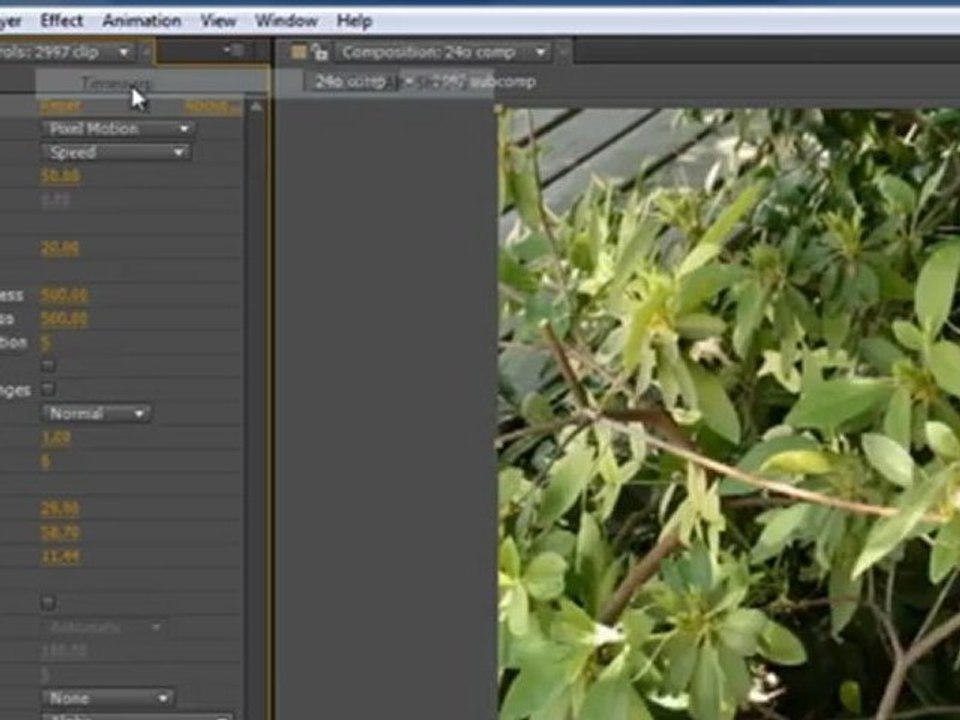Click the 500.00 value in the row ending 'ss'
Image resolution: width=960 pixels, height=720 pixels.
pyautogui.click(x=64, y=318)
